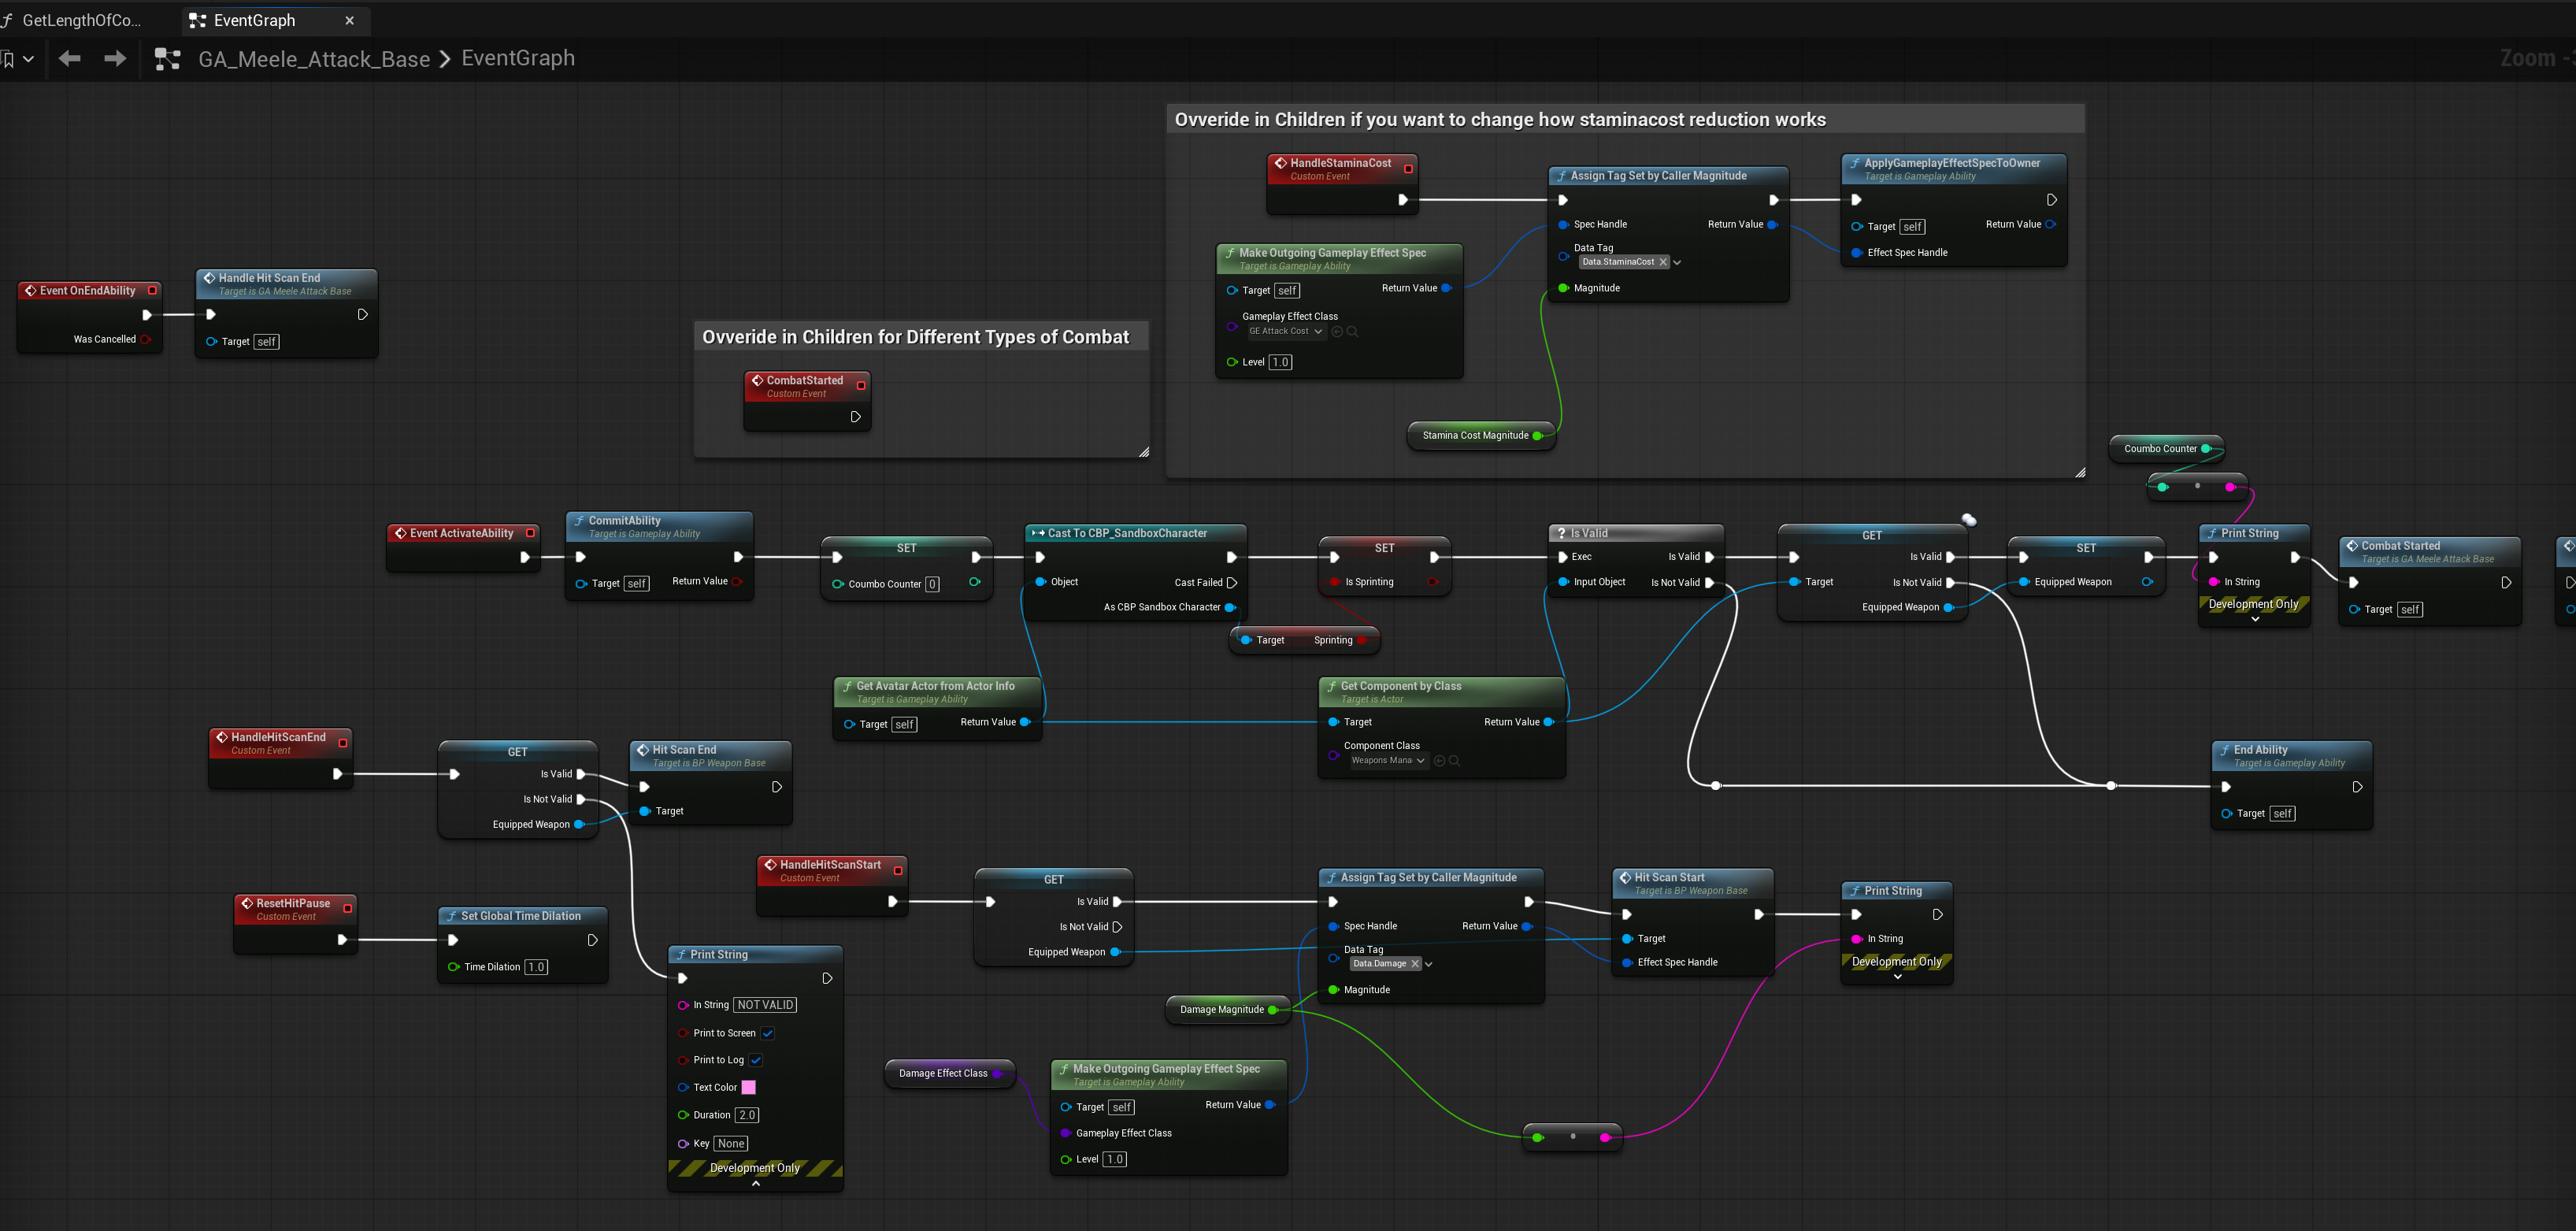2576x1231 pixels.
Task: Remove the Data.Damage tag with X
Action: point(1415,964)
